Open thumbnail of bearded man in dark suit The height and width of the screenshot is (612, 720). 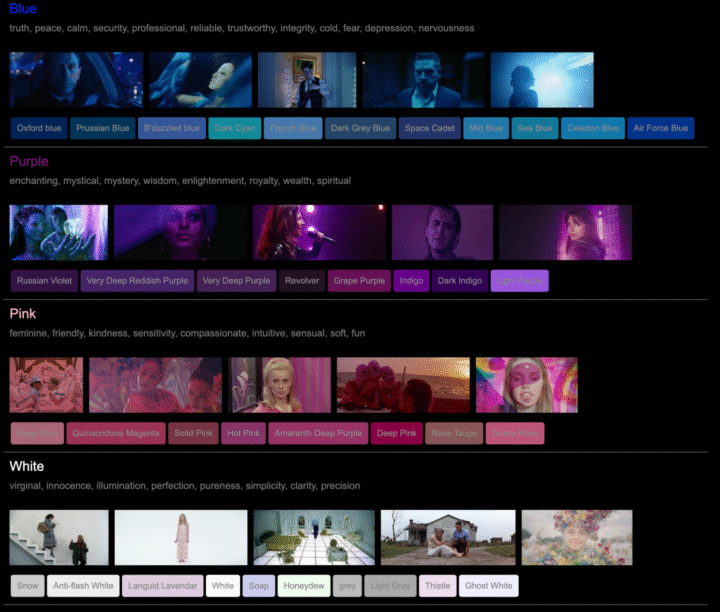click(423, 80)
